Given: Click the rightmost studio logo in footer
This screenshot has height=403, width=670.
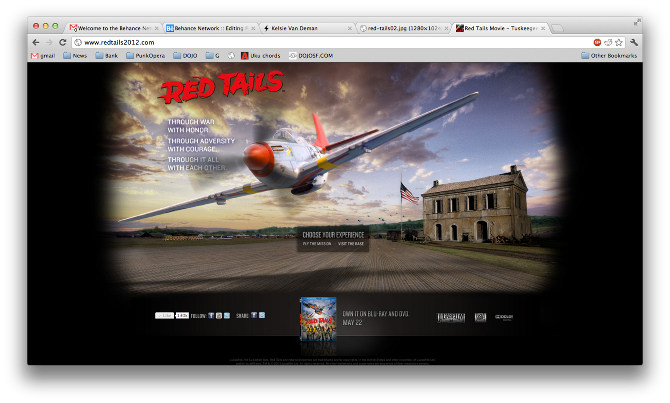Looking at the screenshot, I should click(x=504, y=317).
